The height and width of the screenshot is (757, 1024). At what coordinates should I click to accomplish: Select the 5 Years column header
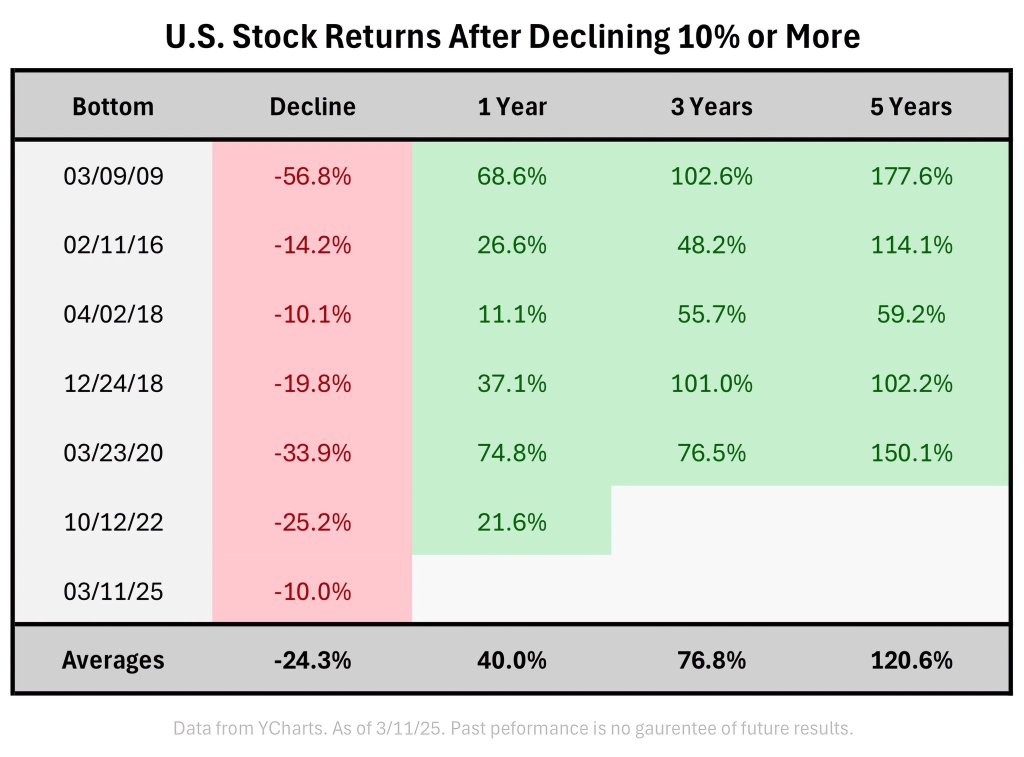[911, 106]
